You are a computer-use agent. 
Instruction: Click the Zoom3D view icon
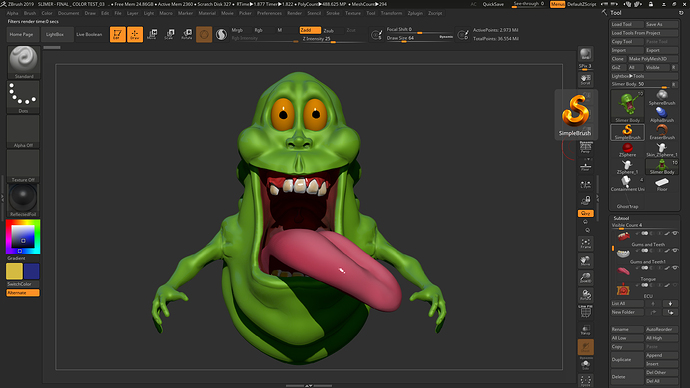(x=585, y=278)
